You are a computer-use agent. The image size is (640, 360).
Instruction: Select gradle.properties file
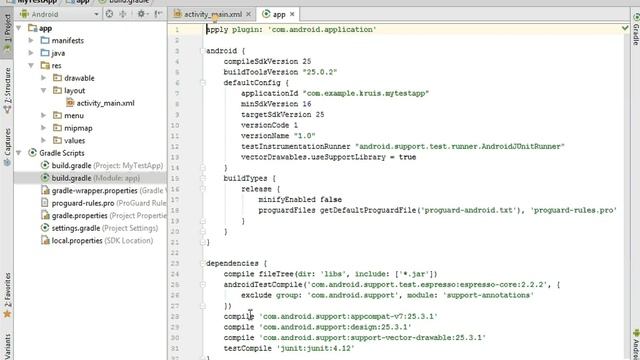(104, 216)
